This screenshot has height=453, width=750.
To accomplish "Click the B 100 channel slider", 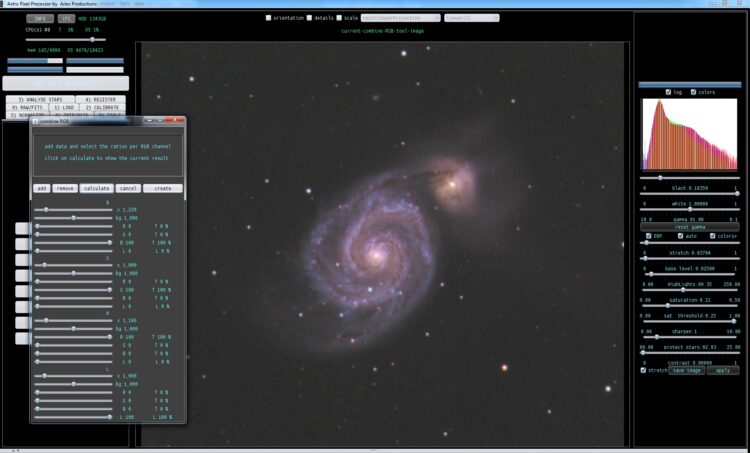I will click(x=73, y=243).
